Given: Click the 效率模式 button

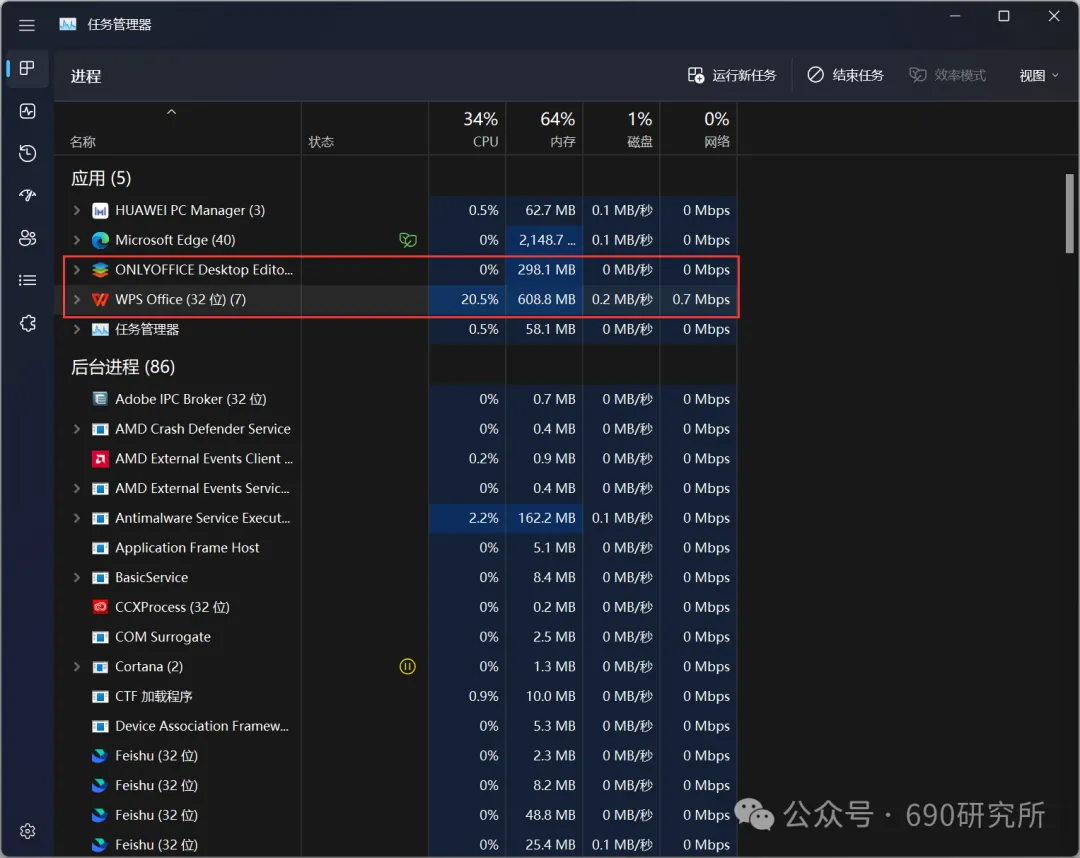Looking at the screenshot, I should [948, 75].
